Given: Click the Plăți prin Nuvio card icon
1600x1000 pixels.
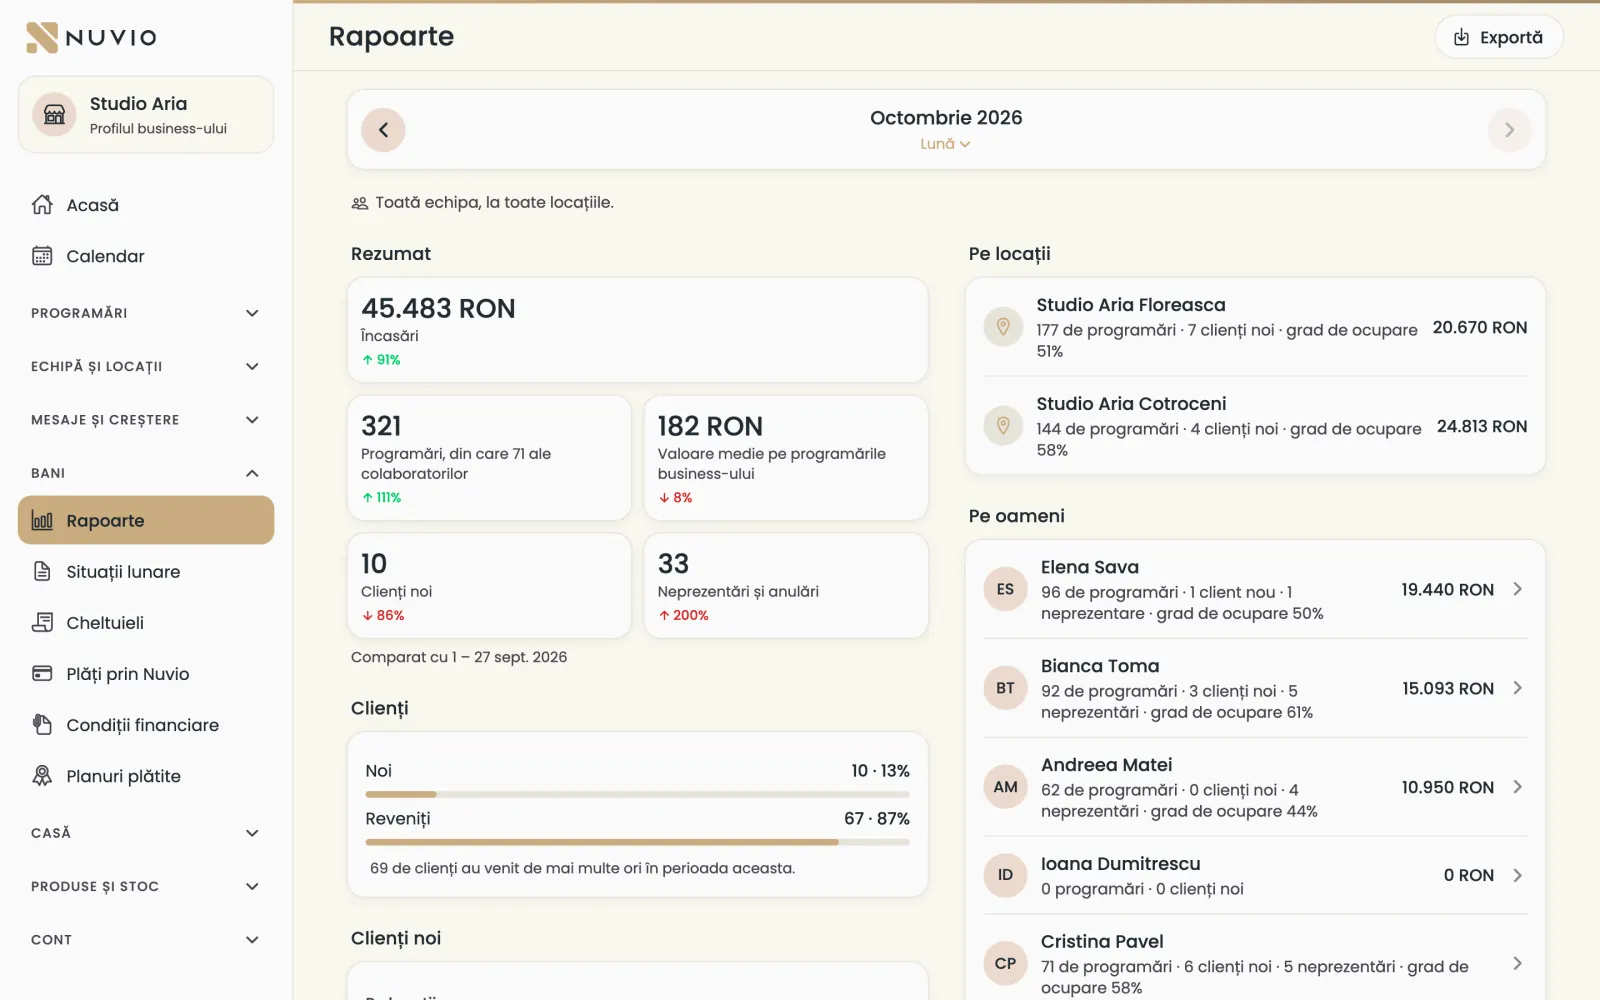Looking at the screenshot, I should 42,674.
